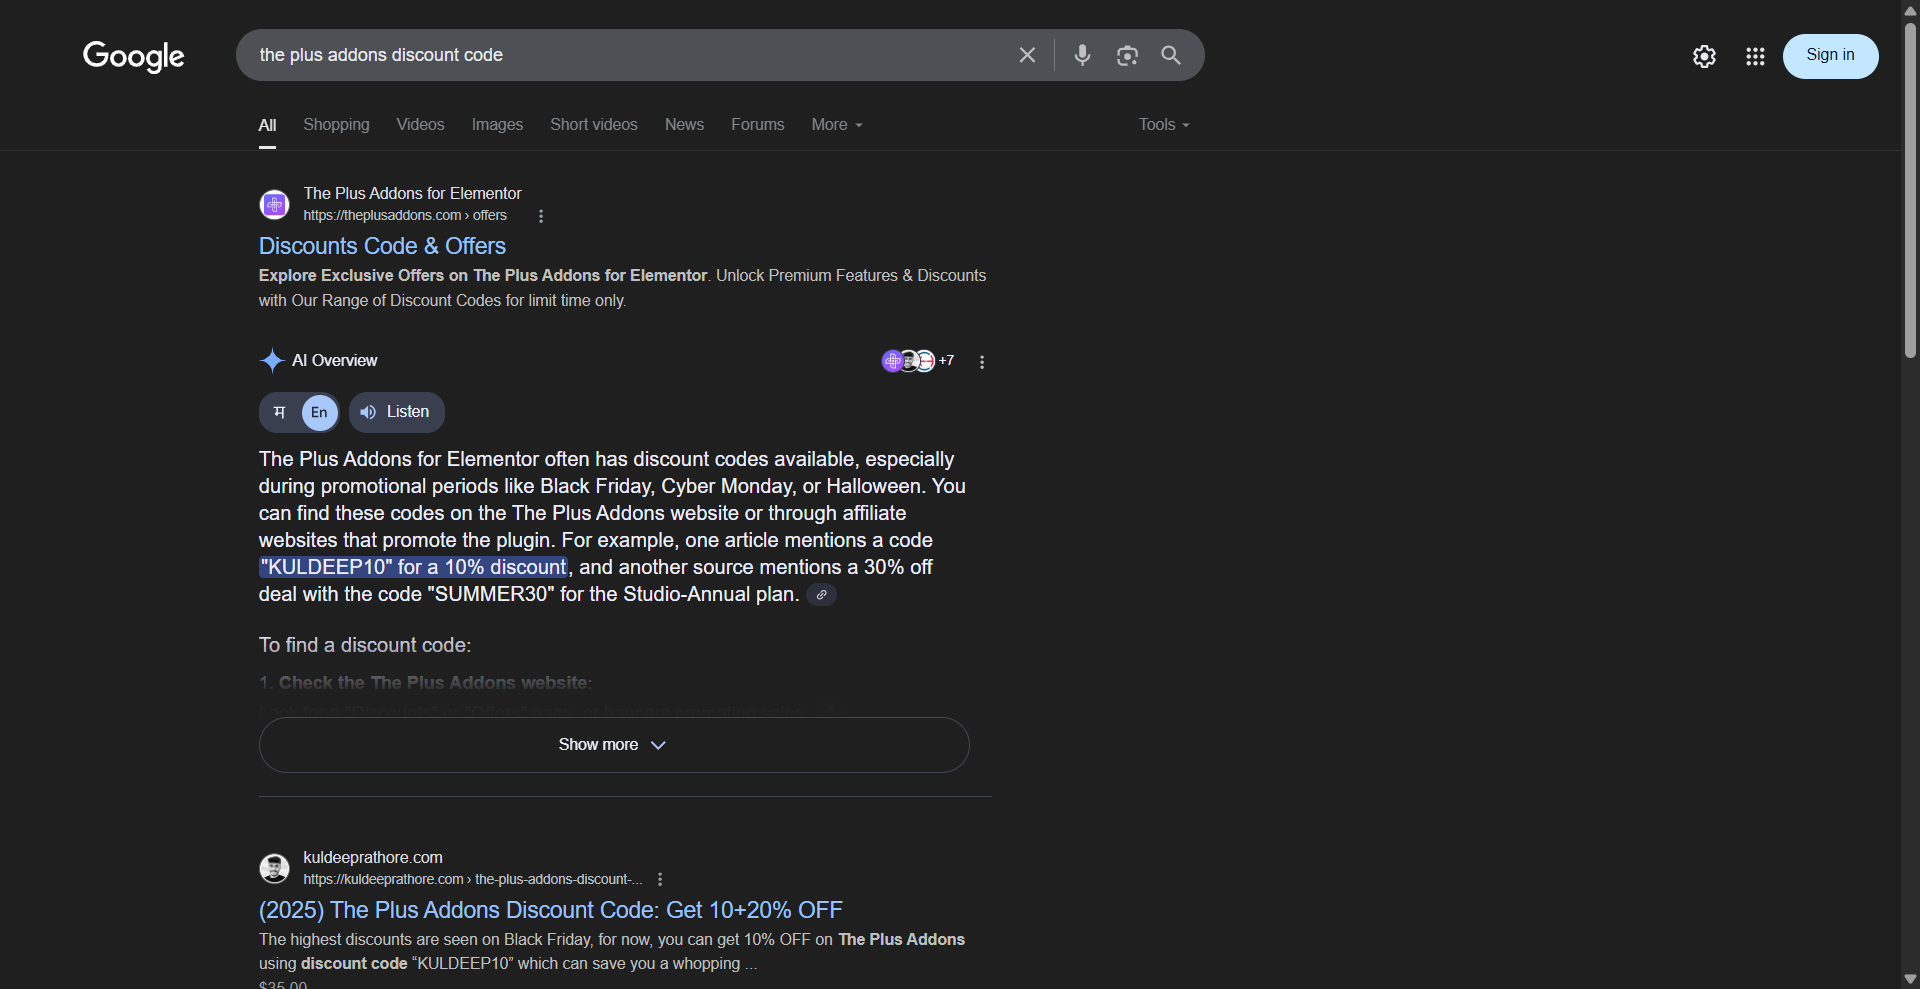Open options for kuldeeprathore.com result
1920x989 pixels.
[x=660, y=879]
